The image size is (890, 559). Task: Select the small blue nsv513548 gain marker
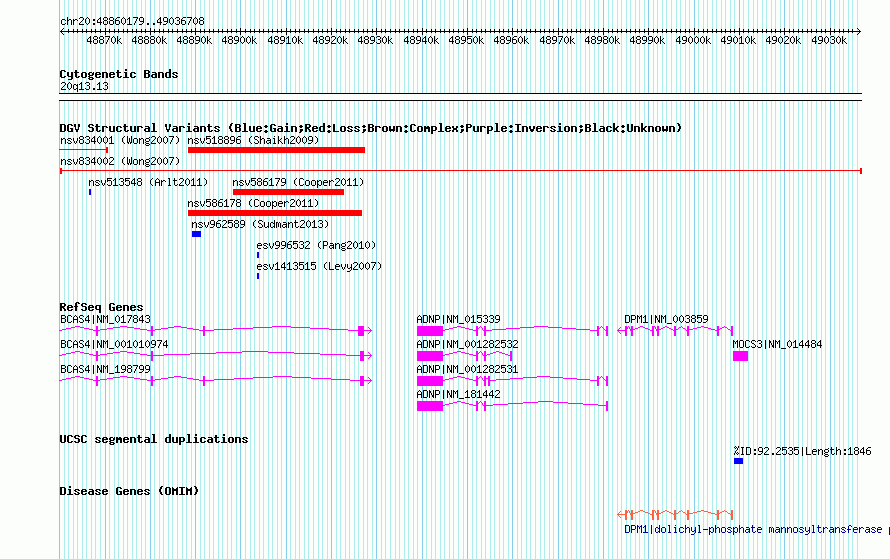(90, 192)
